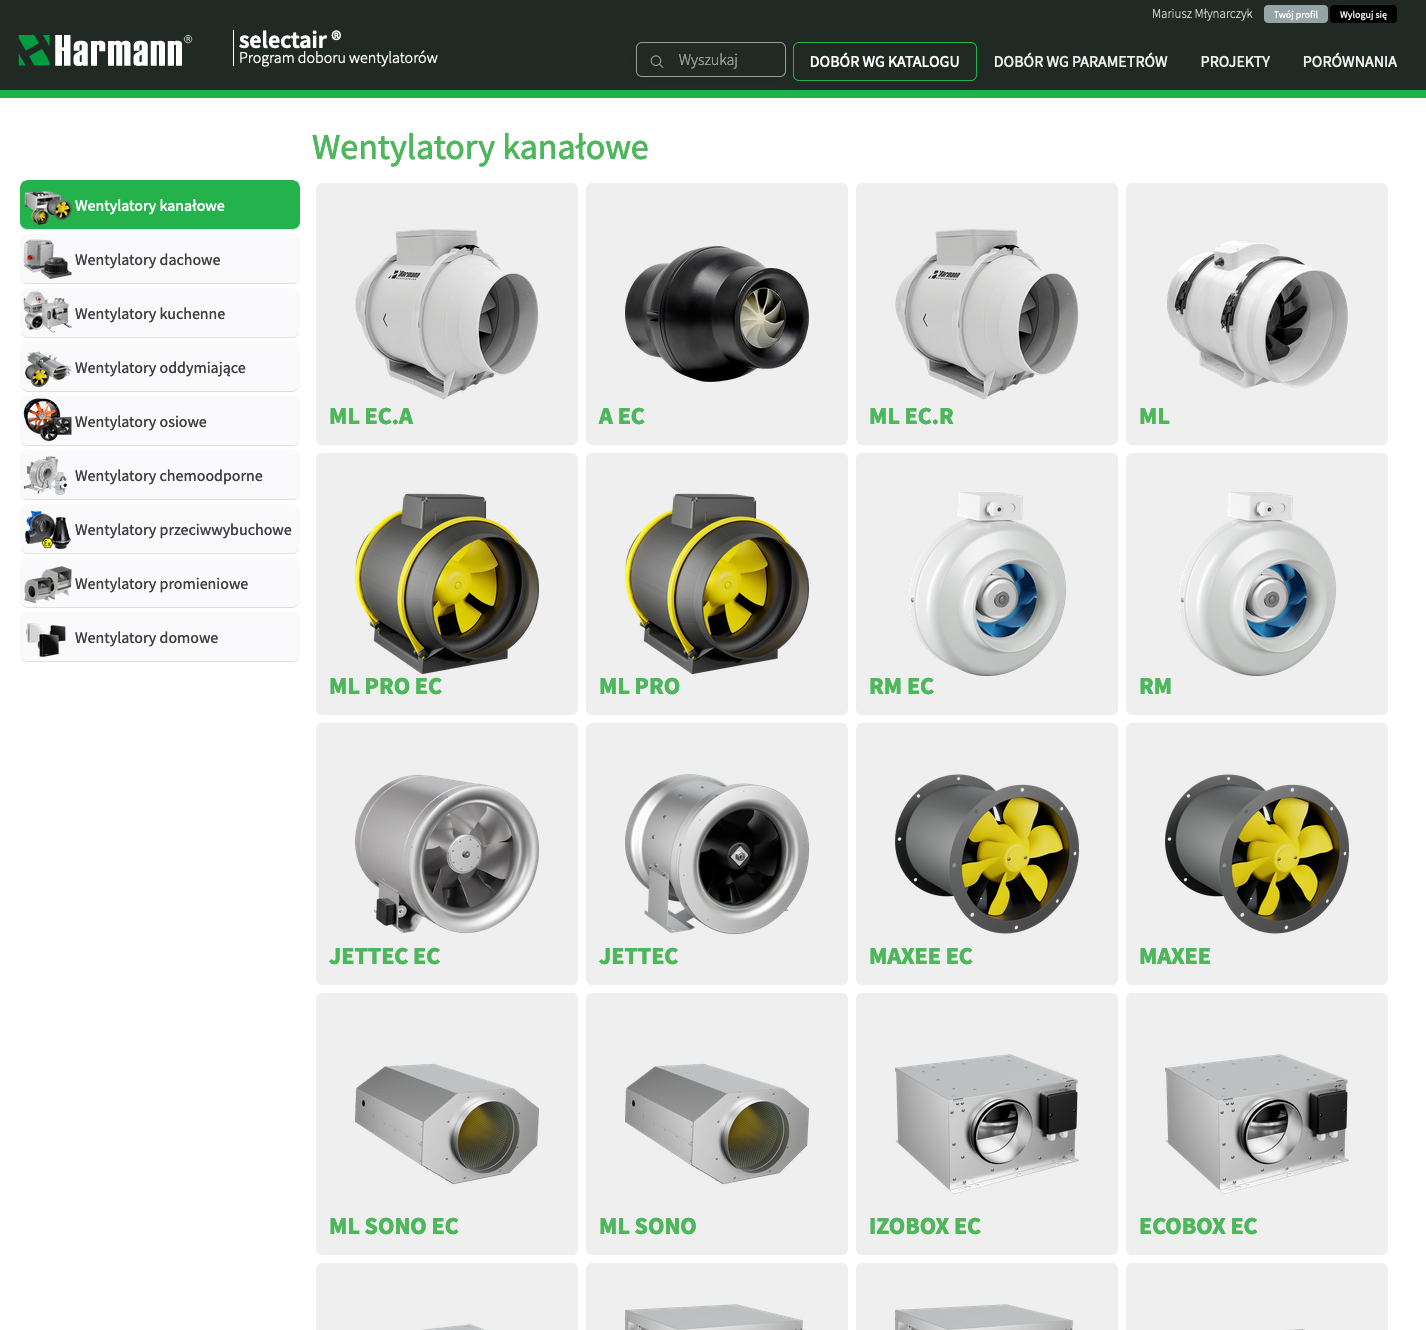Viewport: 1426px width, 1330px height.
Task: Open the JETTEC EC fan image
Action: pos(447,853)
